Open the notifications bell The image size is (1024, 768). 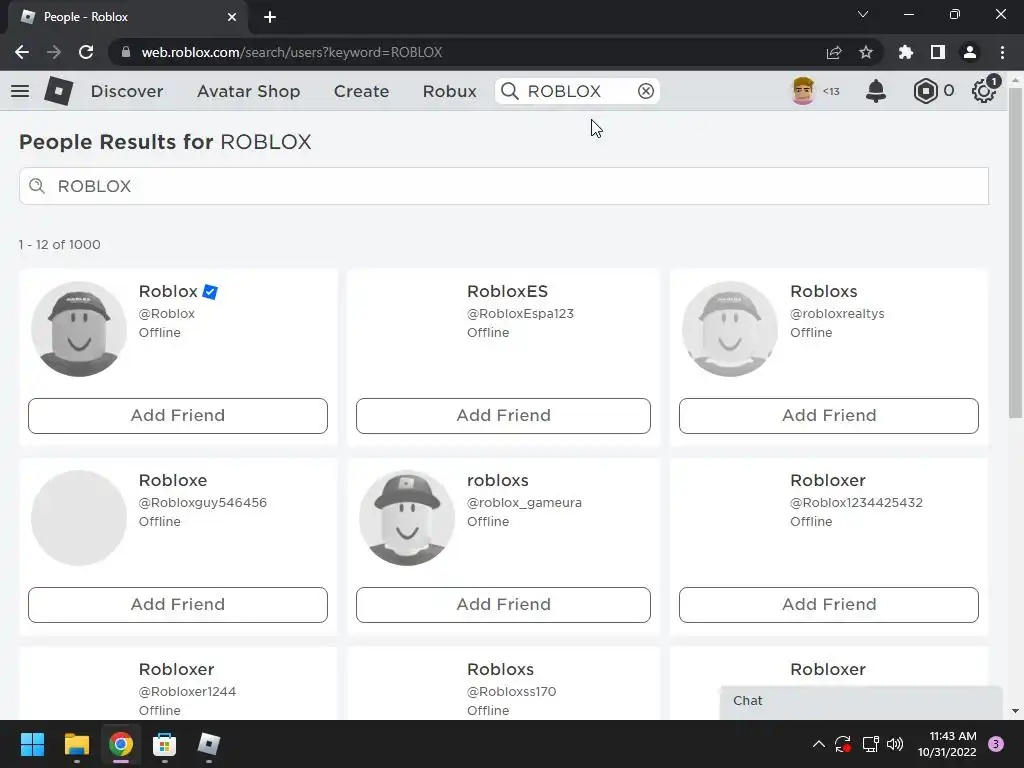point(875,91)
